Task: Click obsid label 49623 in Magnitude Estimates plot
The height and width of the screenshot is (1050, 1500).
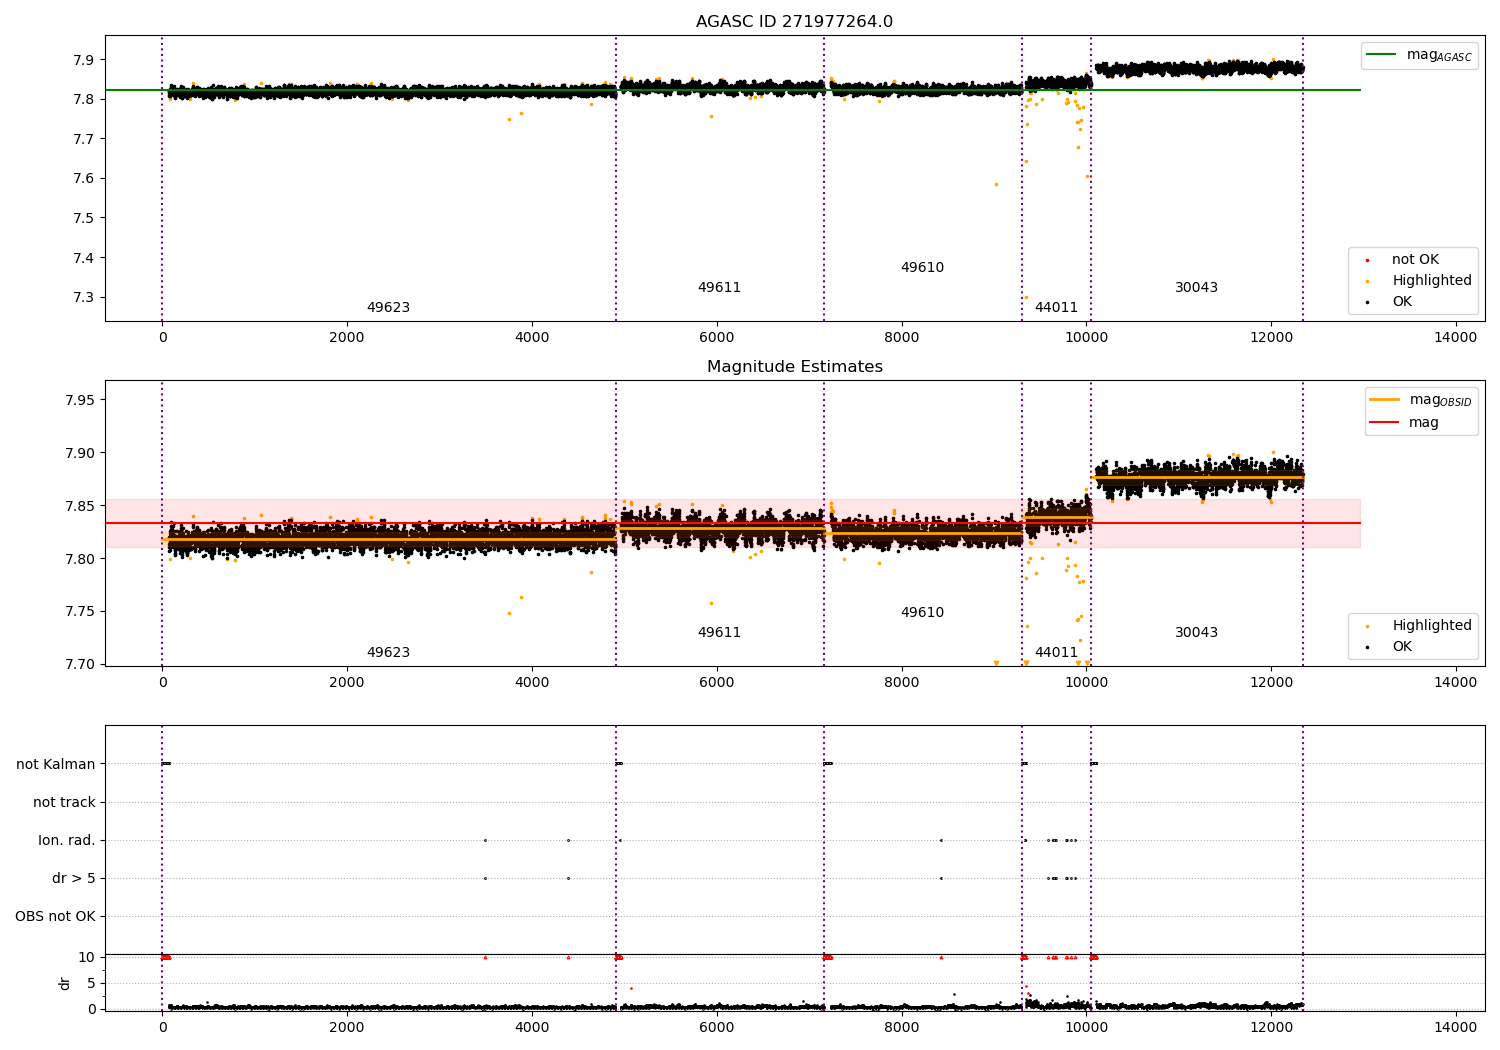Action: click(388, 653)
